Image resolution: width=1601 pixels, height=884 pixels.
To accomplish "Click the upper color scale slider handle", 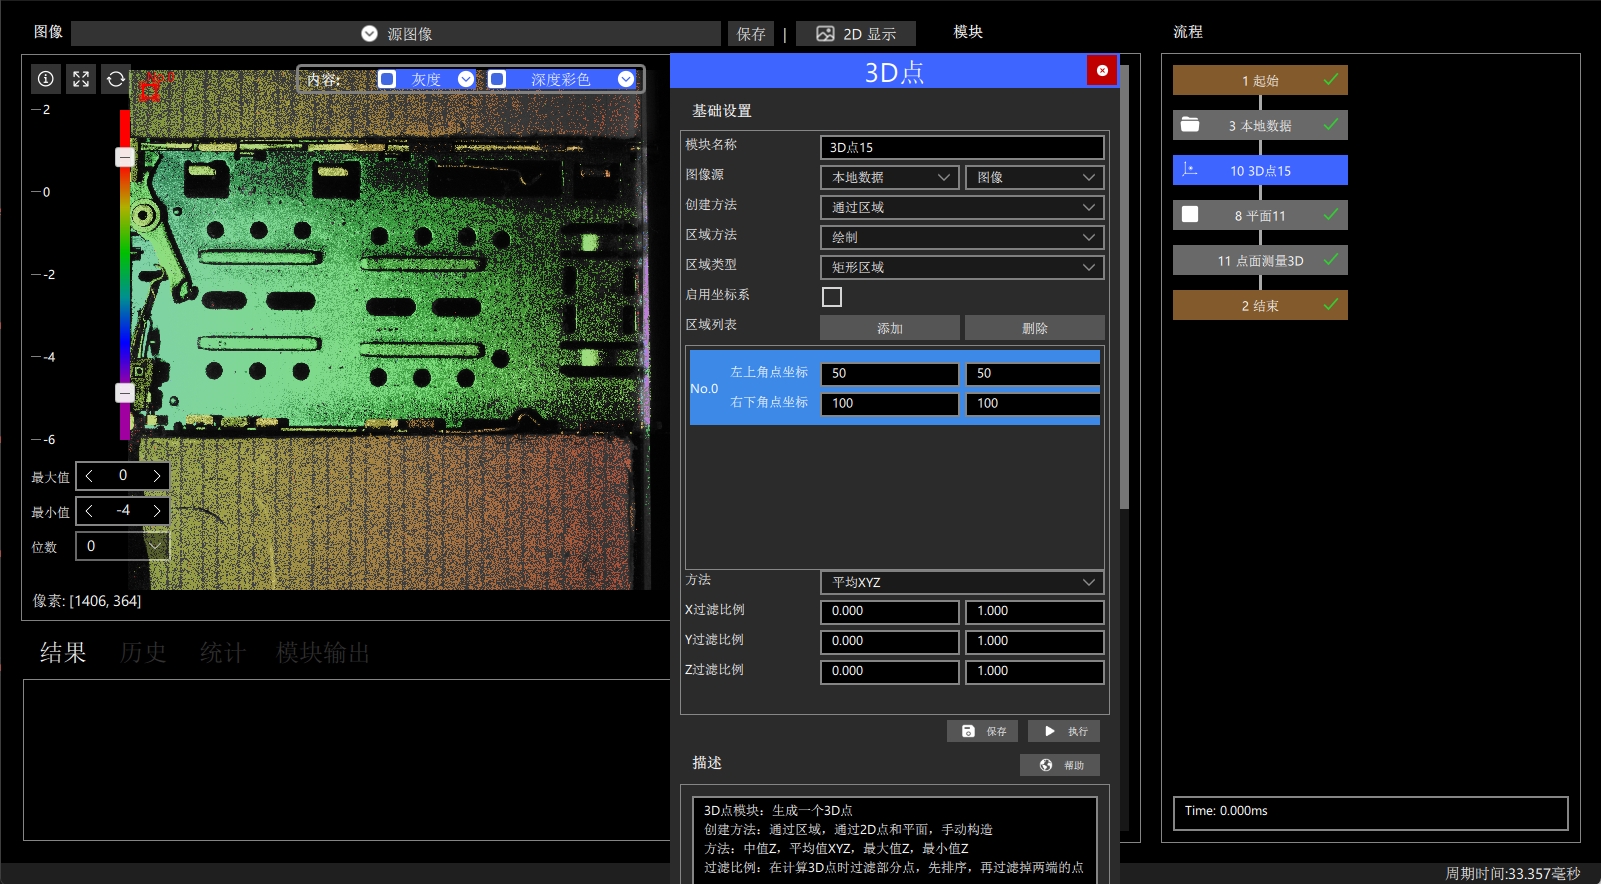I will point(124,157).
